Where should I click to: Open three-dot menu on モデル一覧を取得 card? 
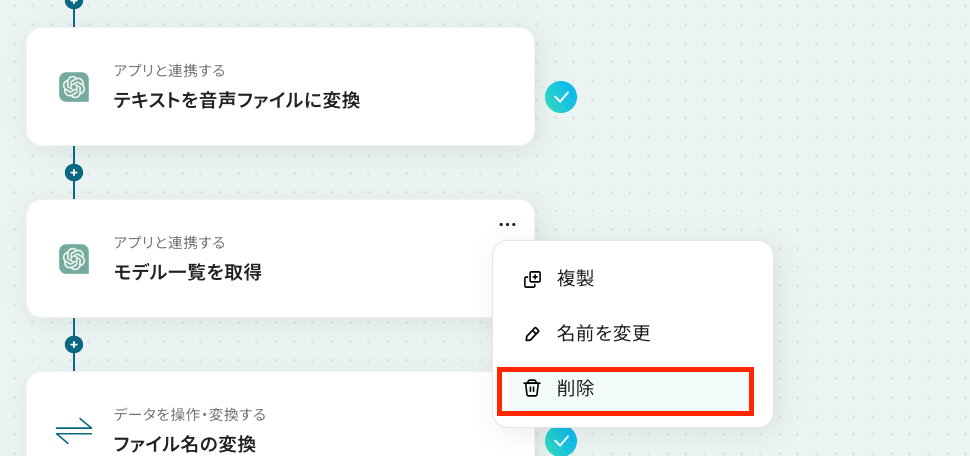click(507, 224)
